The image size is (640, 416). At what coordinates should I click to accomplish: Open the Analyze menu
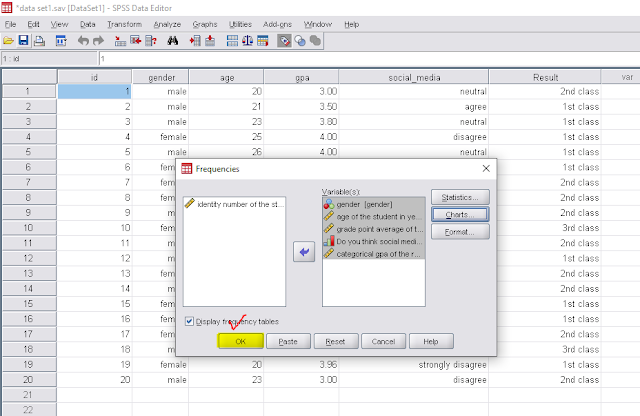(x=167, y=24)
